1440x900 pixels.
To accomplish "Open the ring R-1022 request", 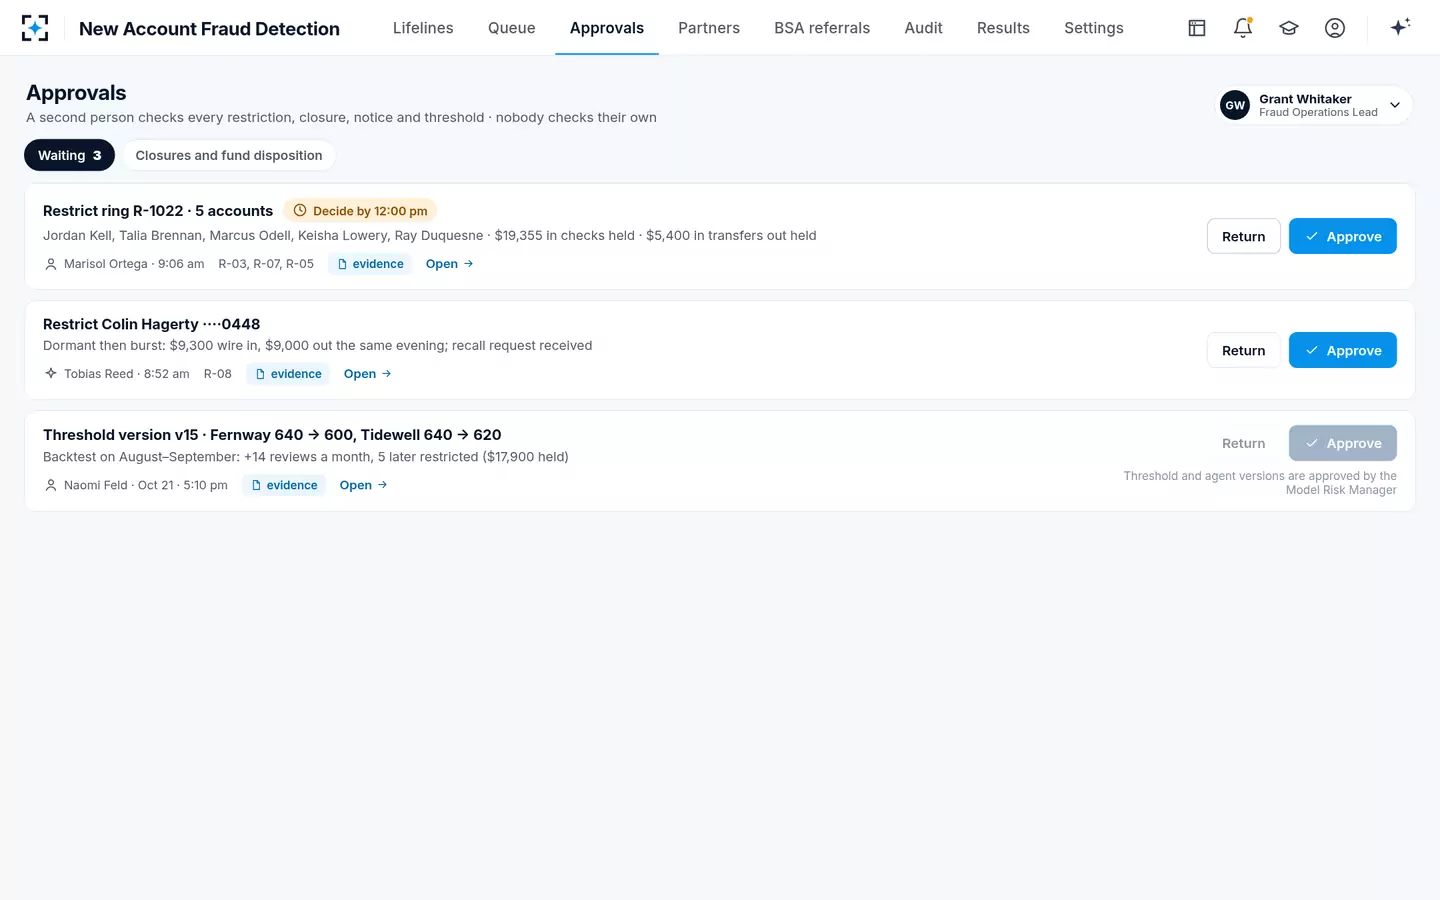I will pyautogui.click(x=450, y=264).
